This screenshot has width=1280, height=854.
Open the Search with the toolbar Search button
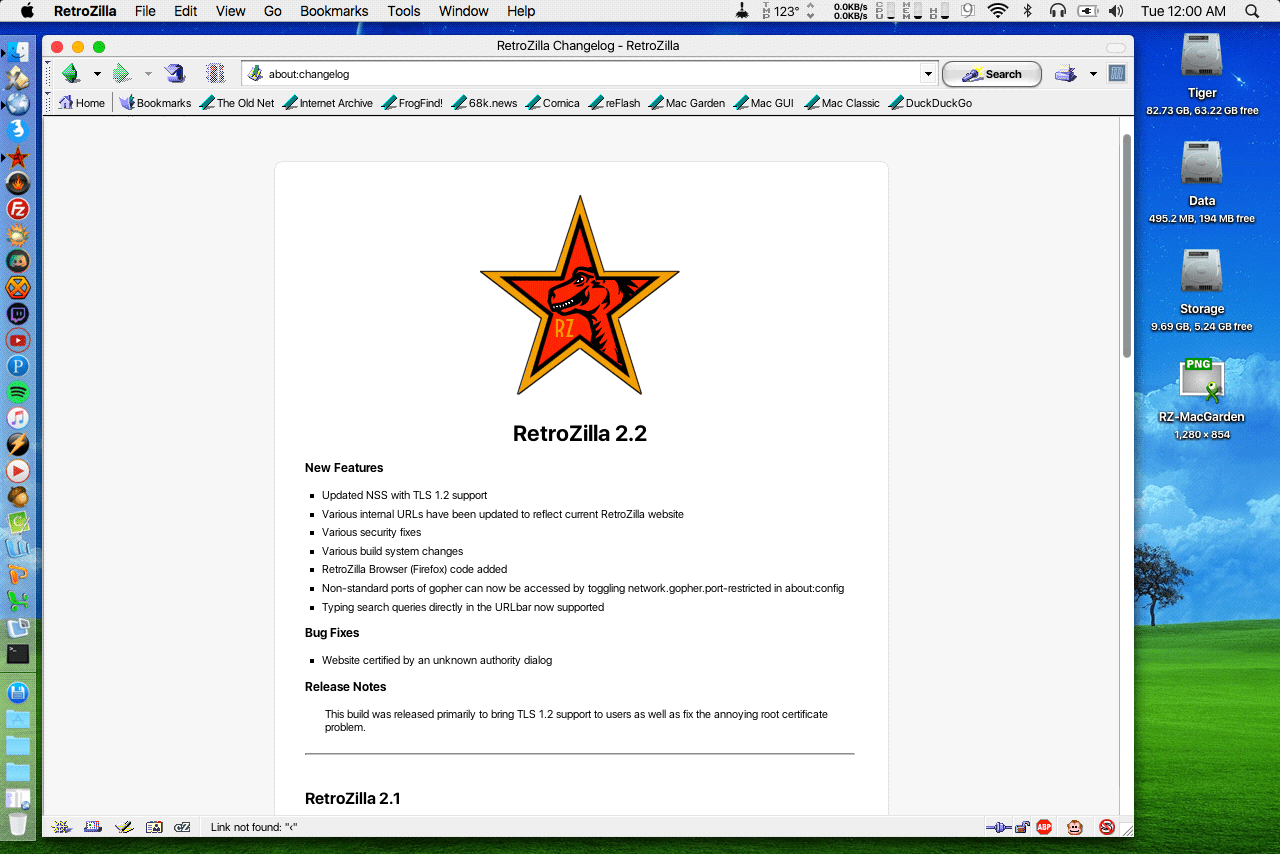[x=991, y=73]
